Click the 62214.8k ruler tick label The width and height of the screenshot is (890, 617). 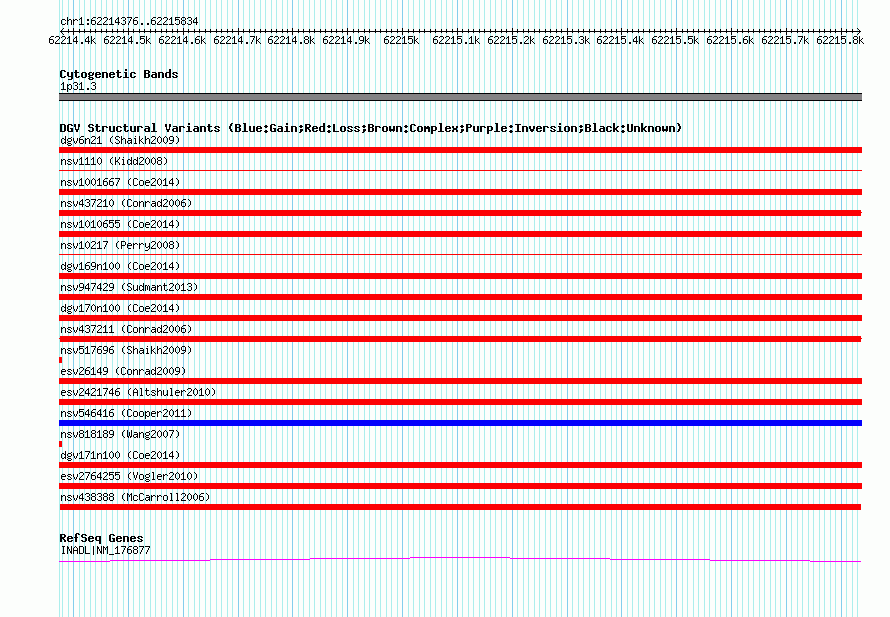pos(291,40)
